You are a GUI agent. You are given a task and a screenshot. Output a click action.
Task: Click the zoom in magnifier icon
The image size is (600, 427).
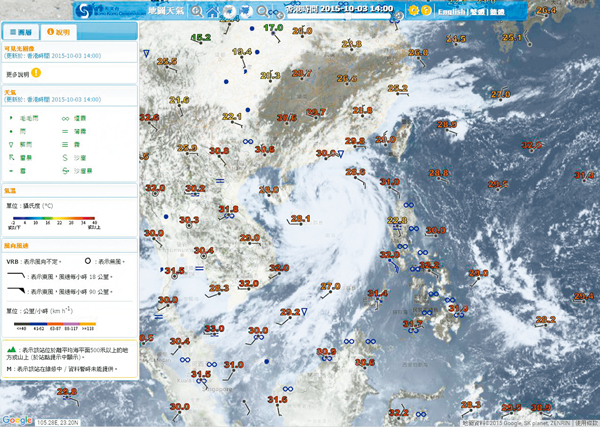tap(197, 11)
